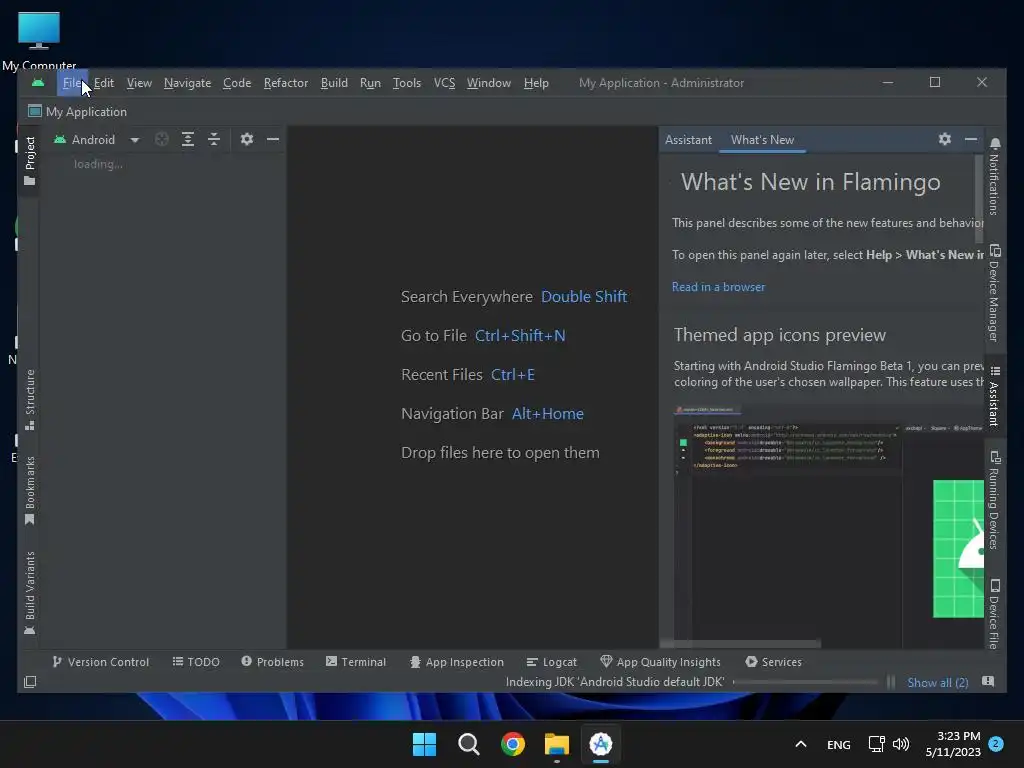Open the Windows Start menu

(424, 744)
